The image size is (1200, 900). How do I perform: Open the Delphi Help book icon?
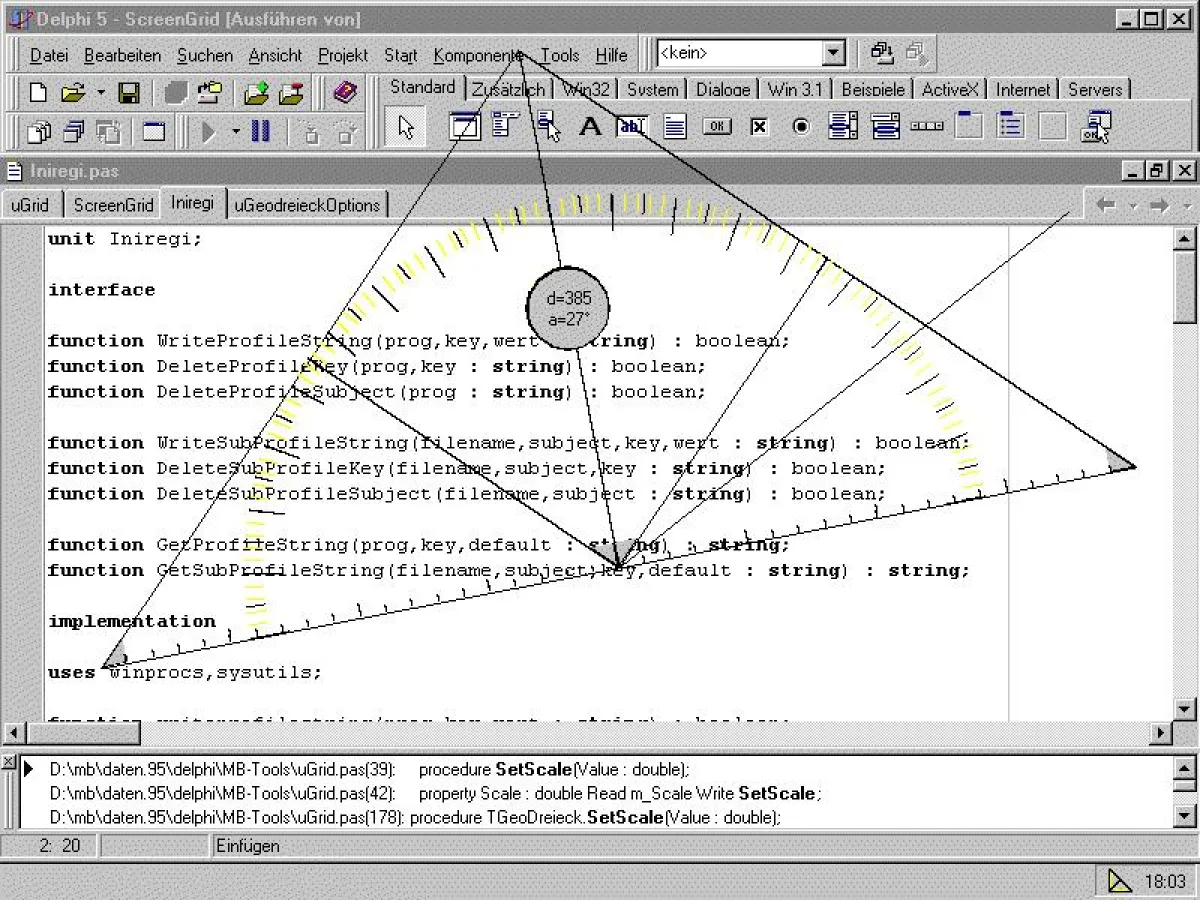point(347,92)
